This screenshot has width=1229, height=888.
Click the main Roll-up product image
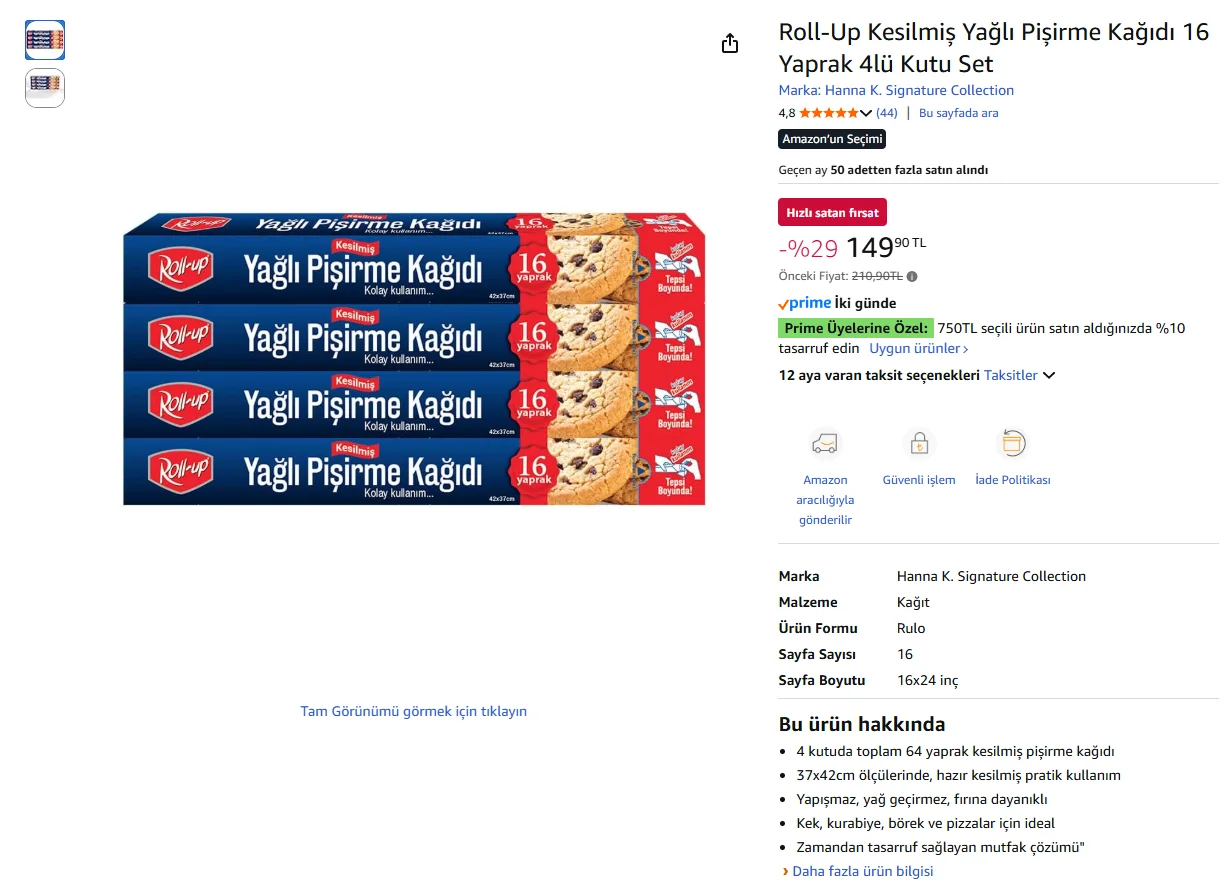click(x=414, y=358)
